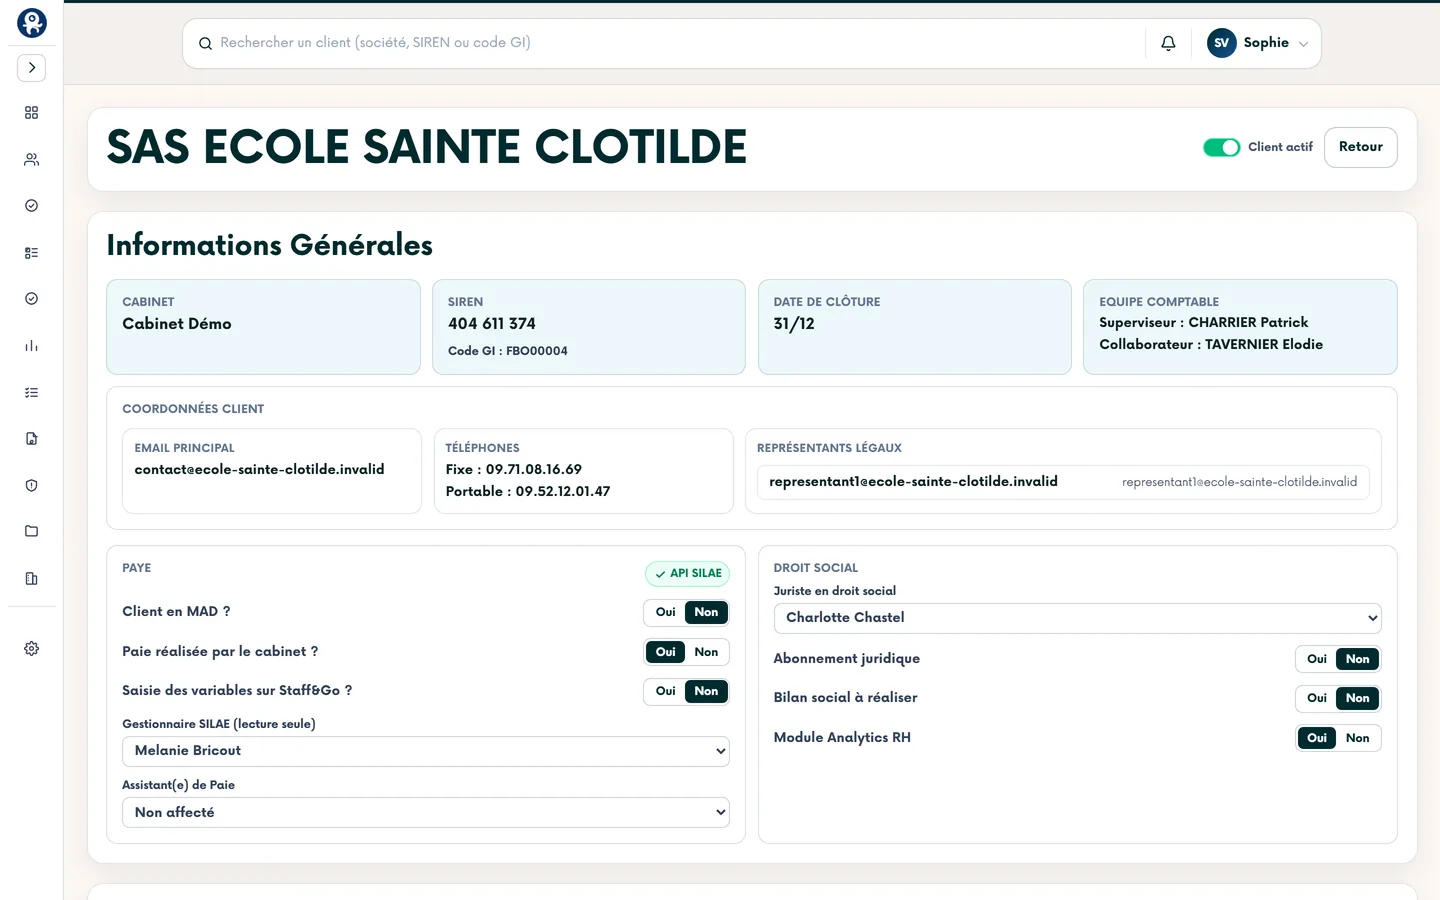Open the Sophie user menu chevron

click(1303, 44)
